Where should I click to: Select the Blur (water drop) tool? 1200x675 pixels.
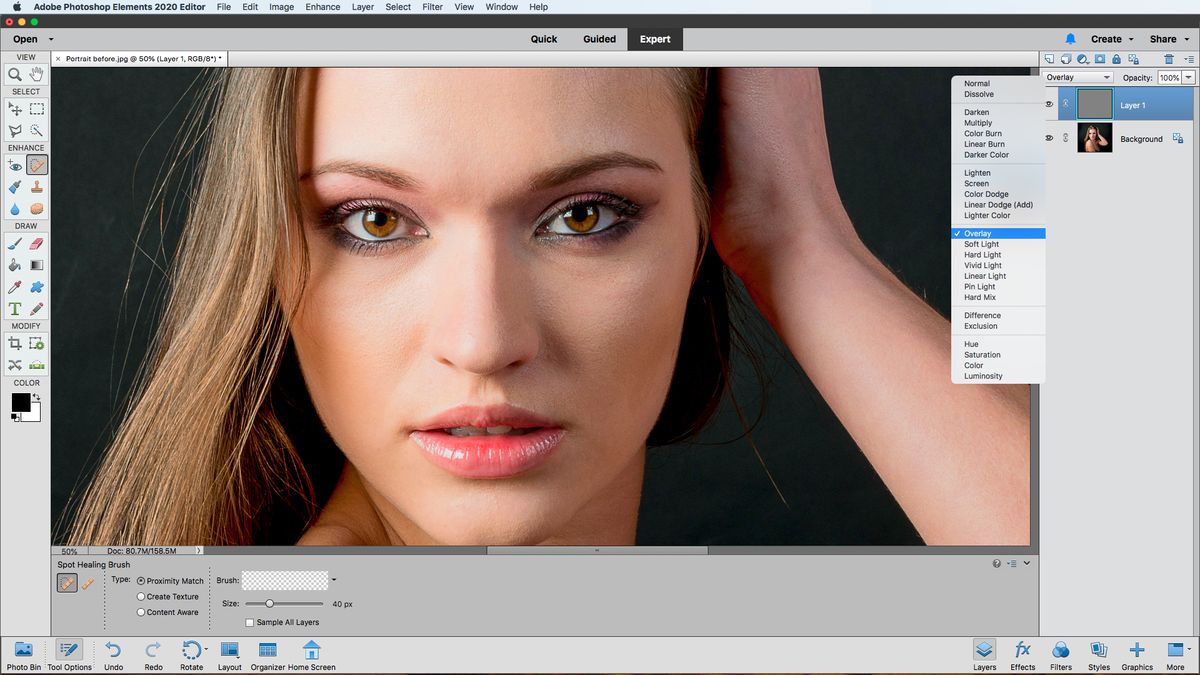point(15,209)
